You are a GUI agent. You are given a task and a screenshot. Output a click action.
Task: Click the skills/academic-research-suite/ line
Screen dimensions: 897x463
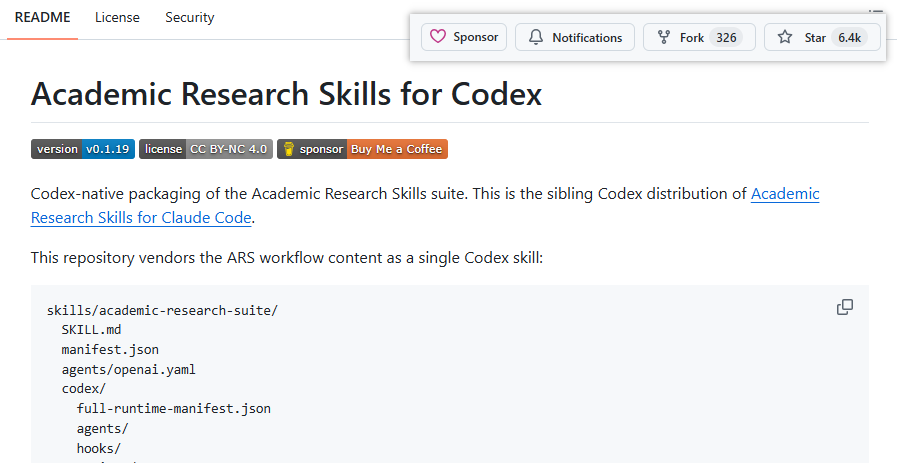(x=162, y=310)
